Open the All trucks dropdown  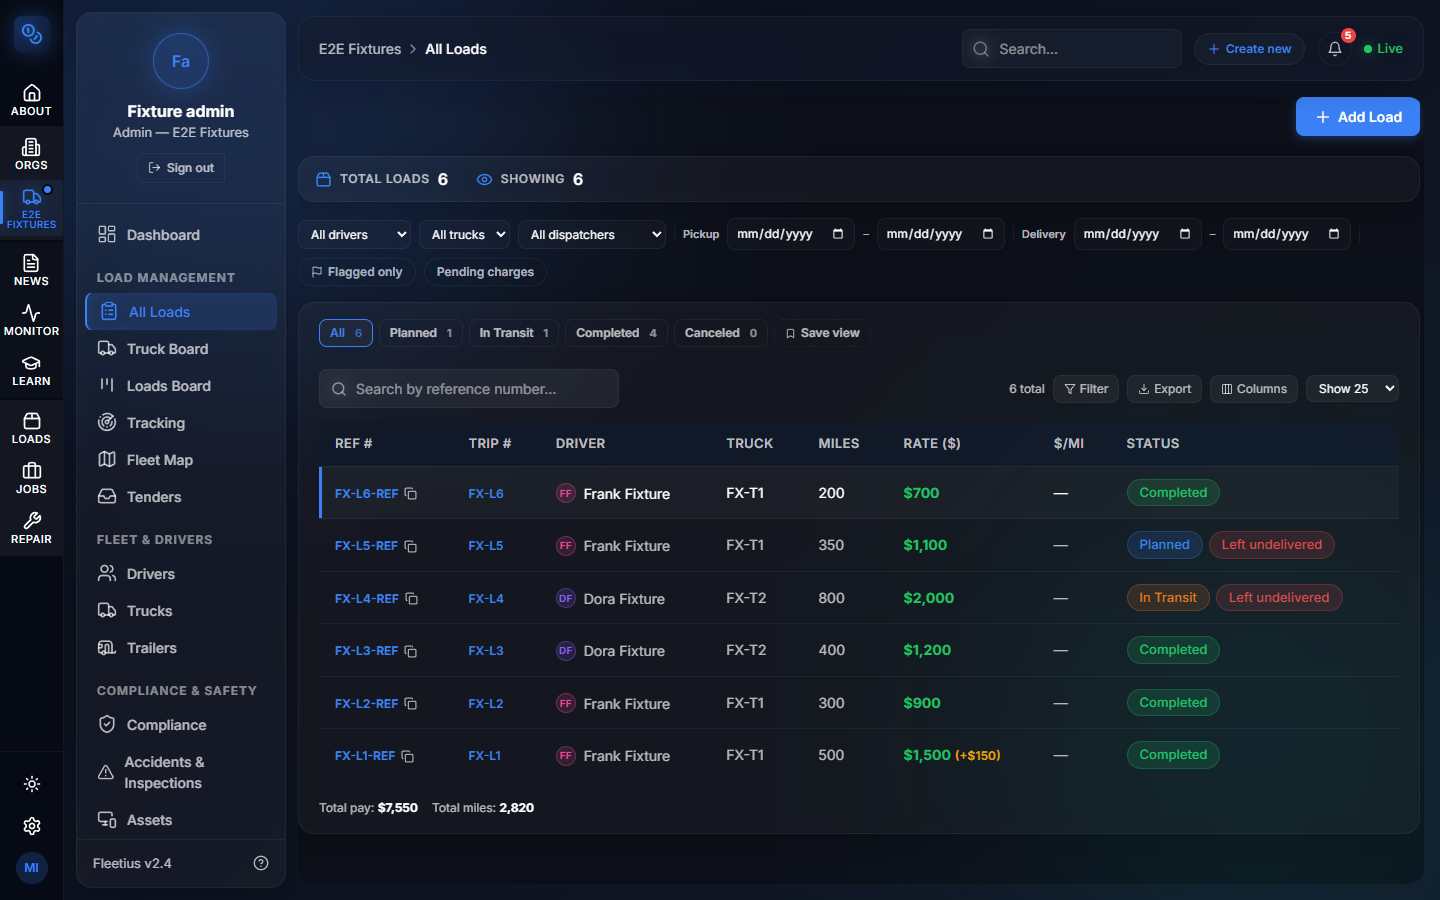tap(465, 235)
